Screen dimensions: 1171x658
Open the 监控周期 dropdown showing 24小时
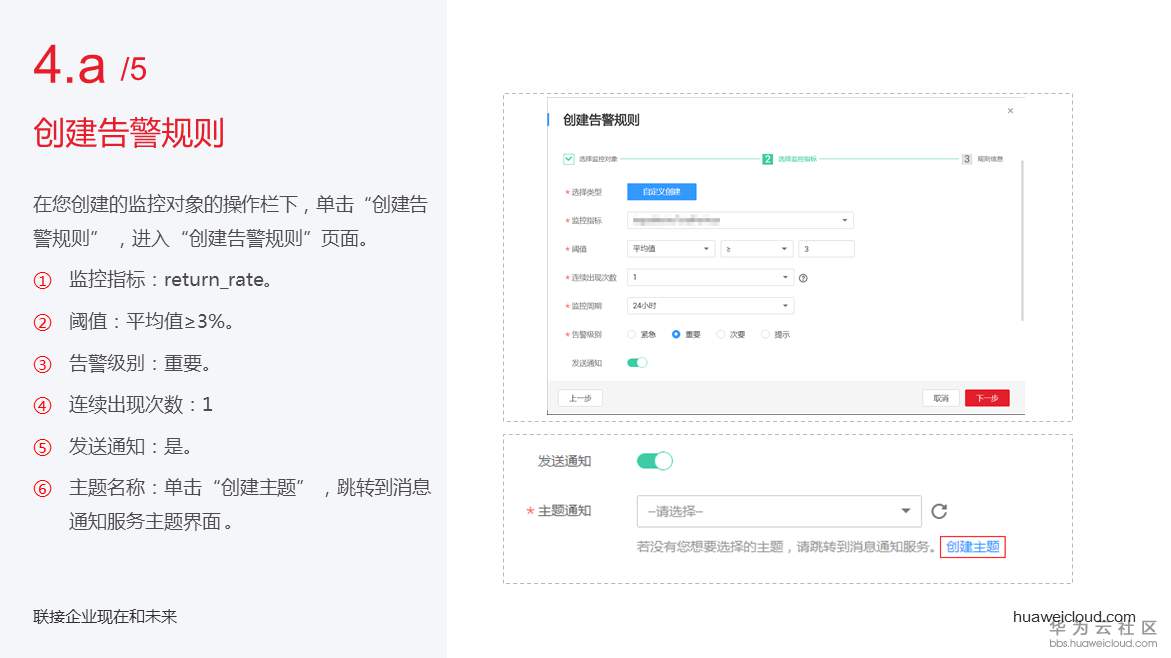pyautogui.click(x=710, y=305)
